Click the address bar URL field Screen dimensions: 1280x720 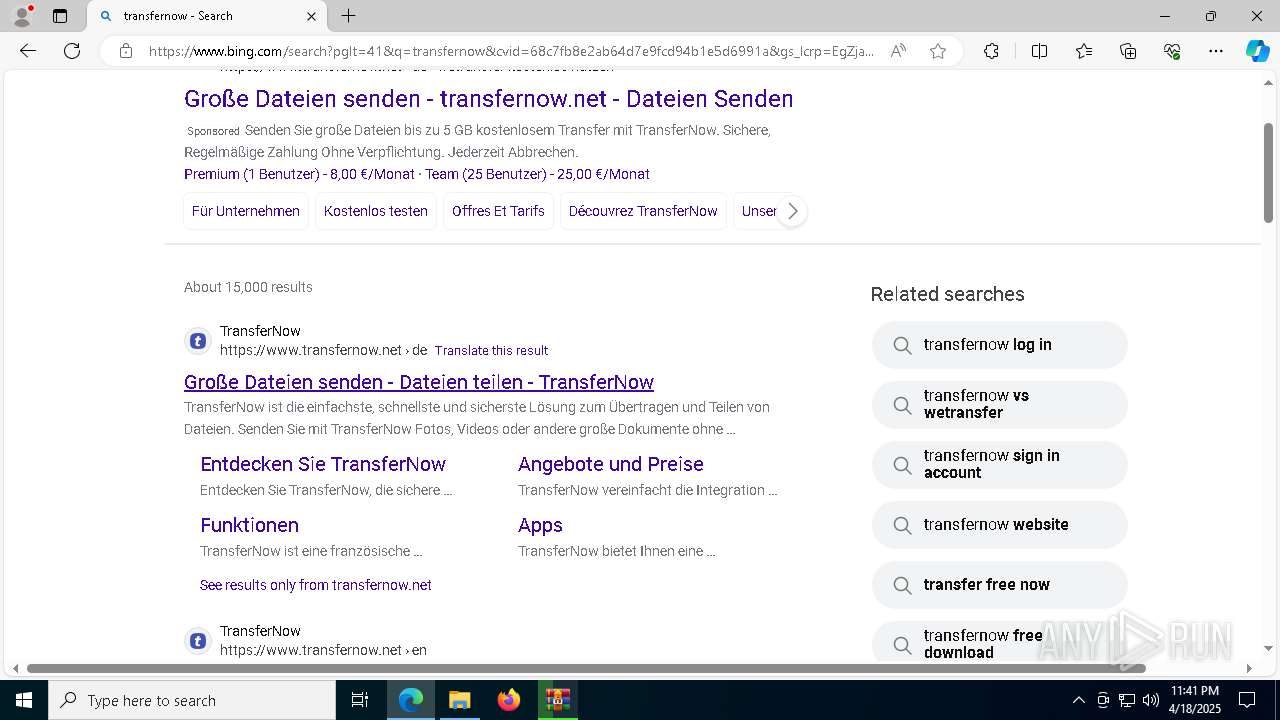510,51
